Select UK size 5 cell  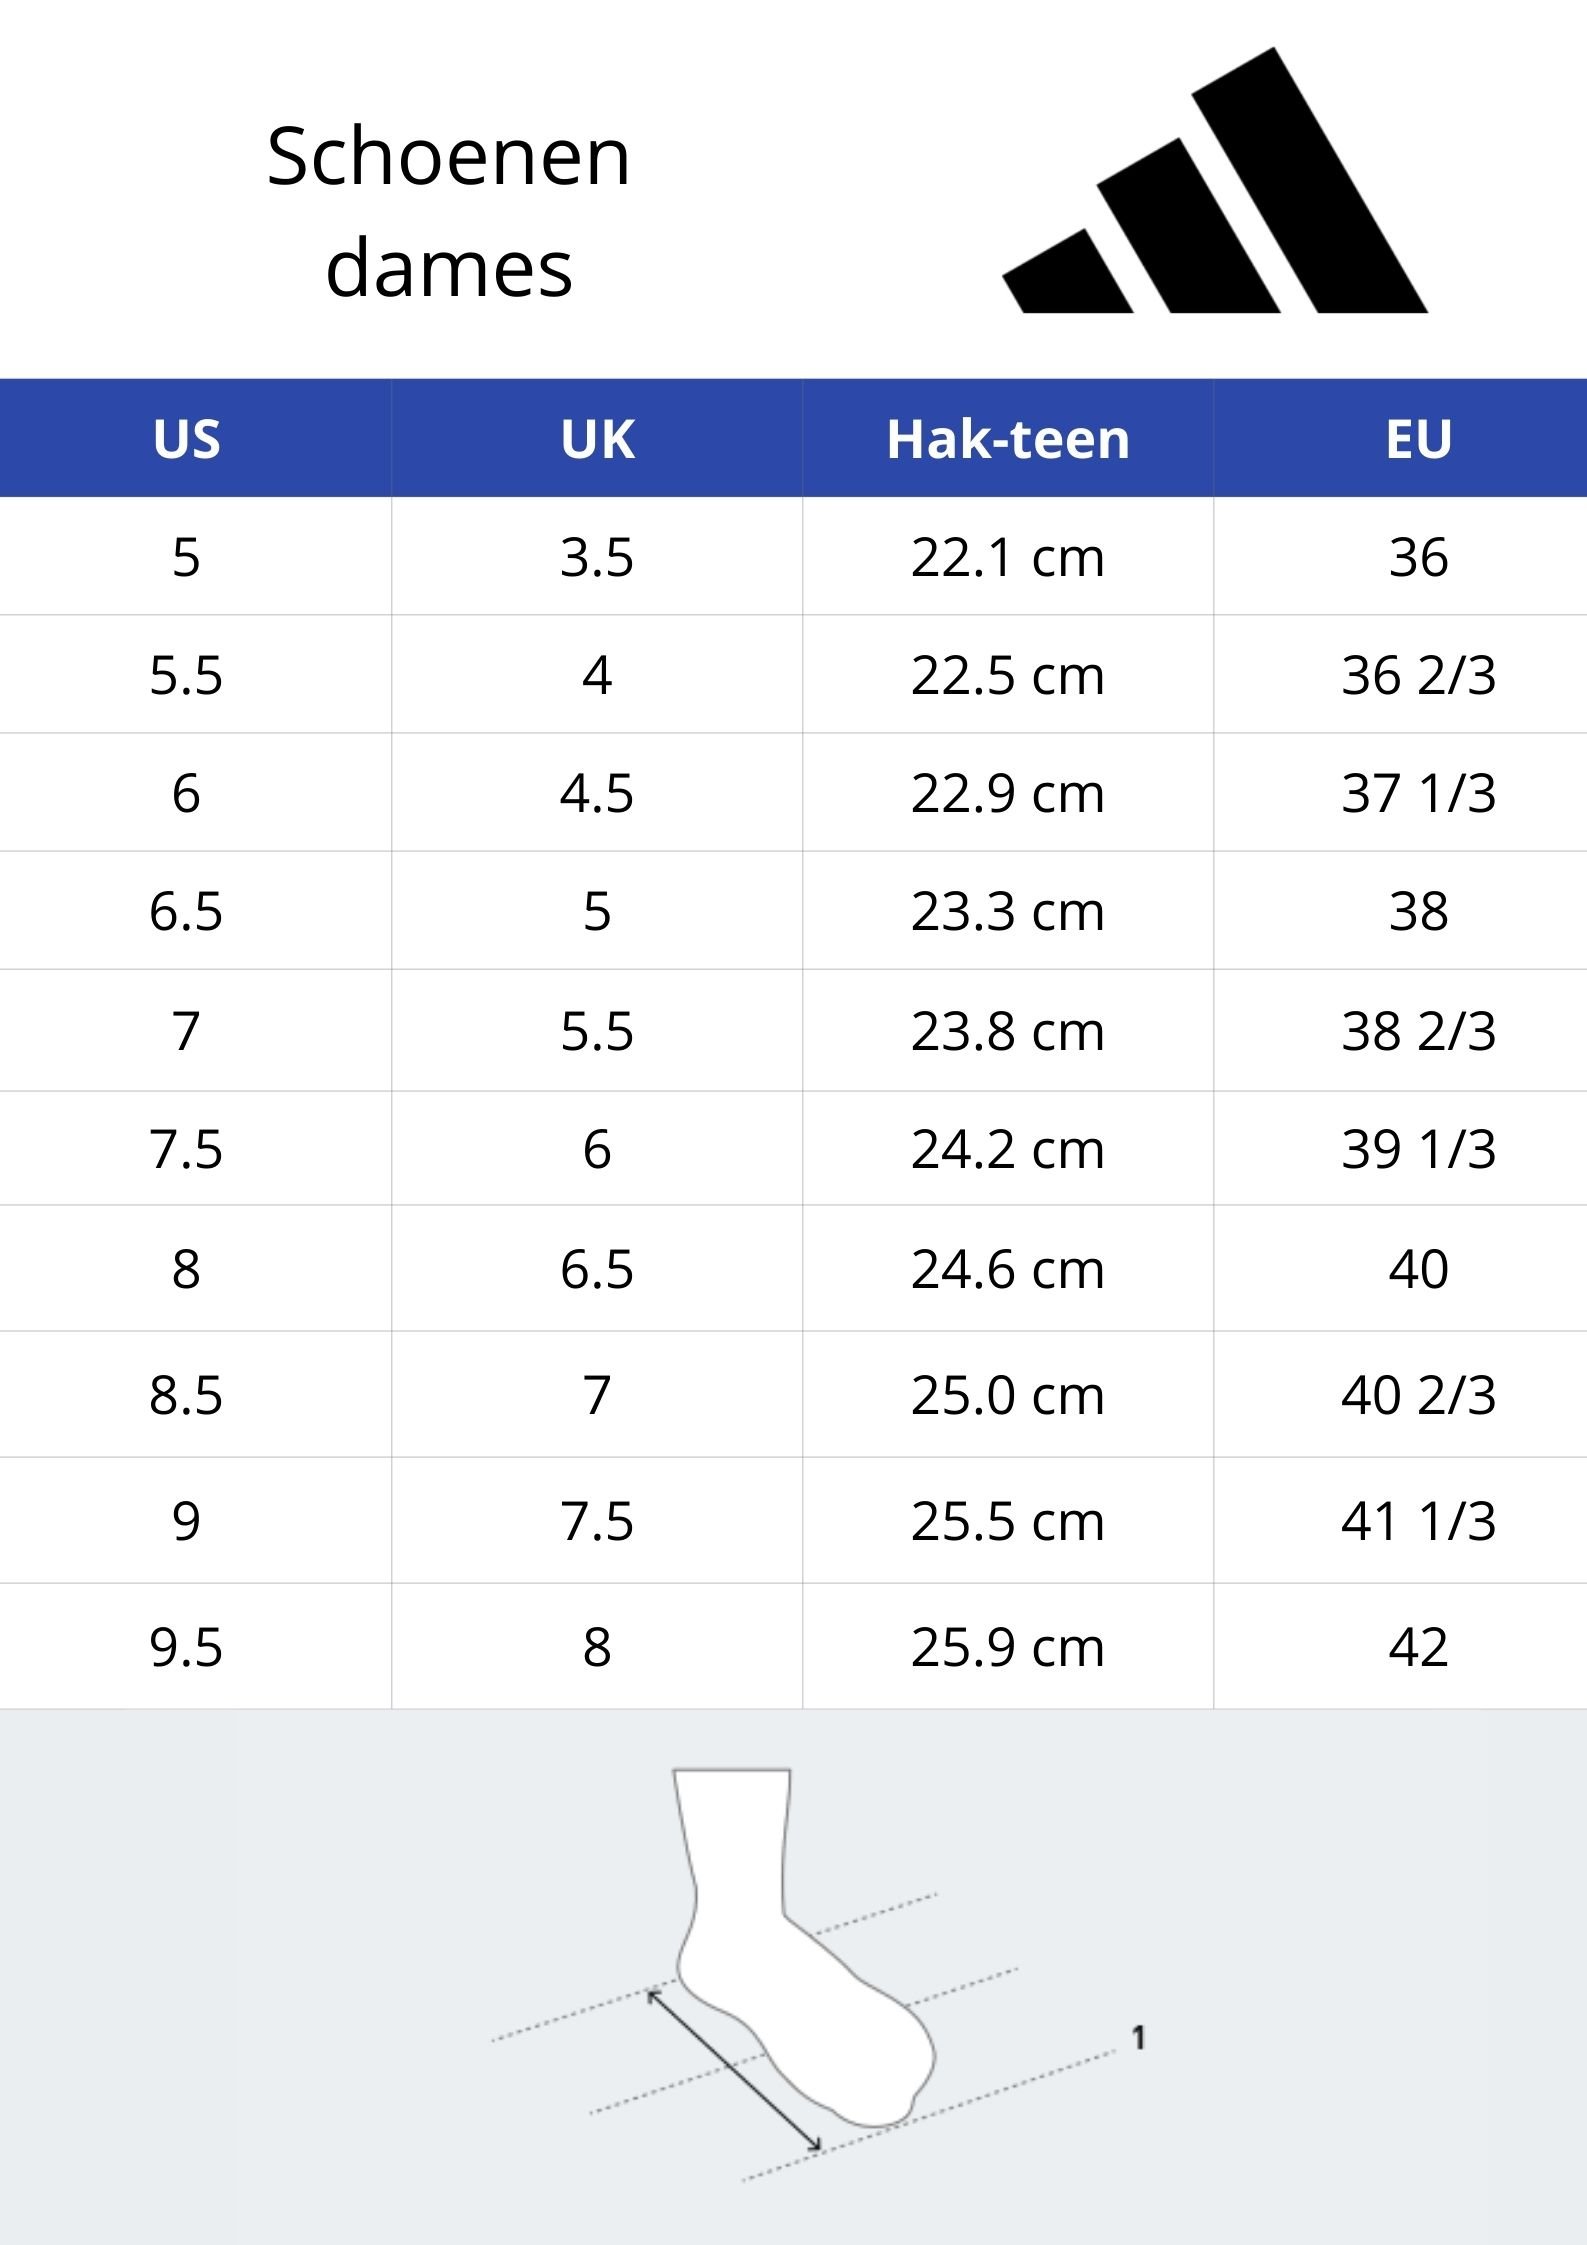pyautogui.click(x=597, y=911)
